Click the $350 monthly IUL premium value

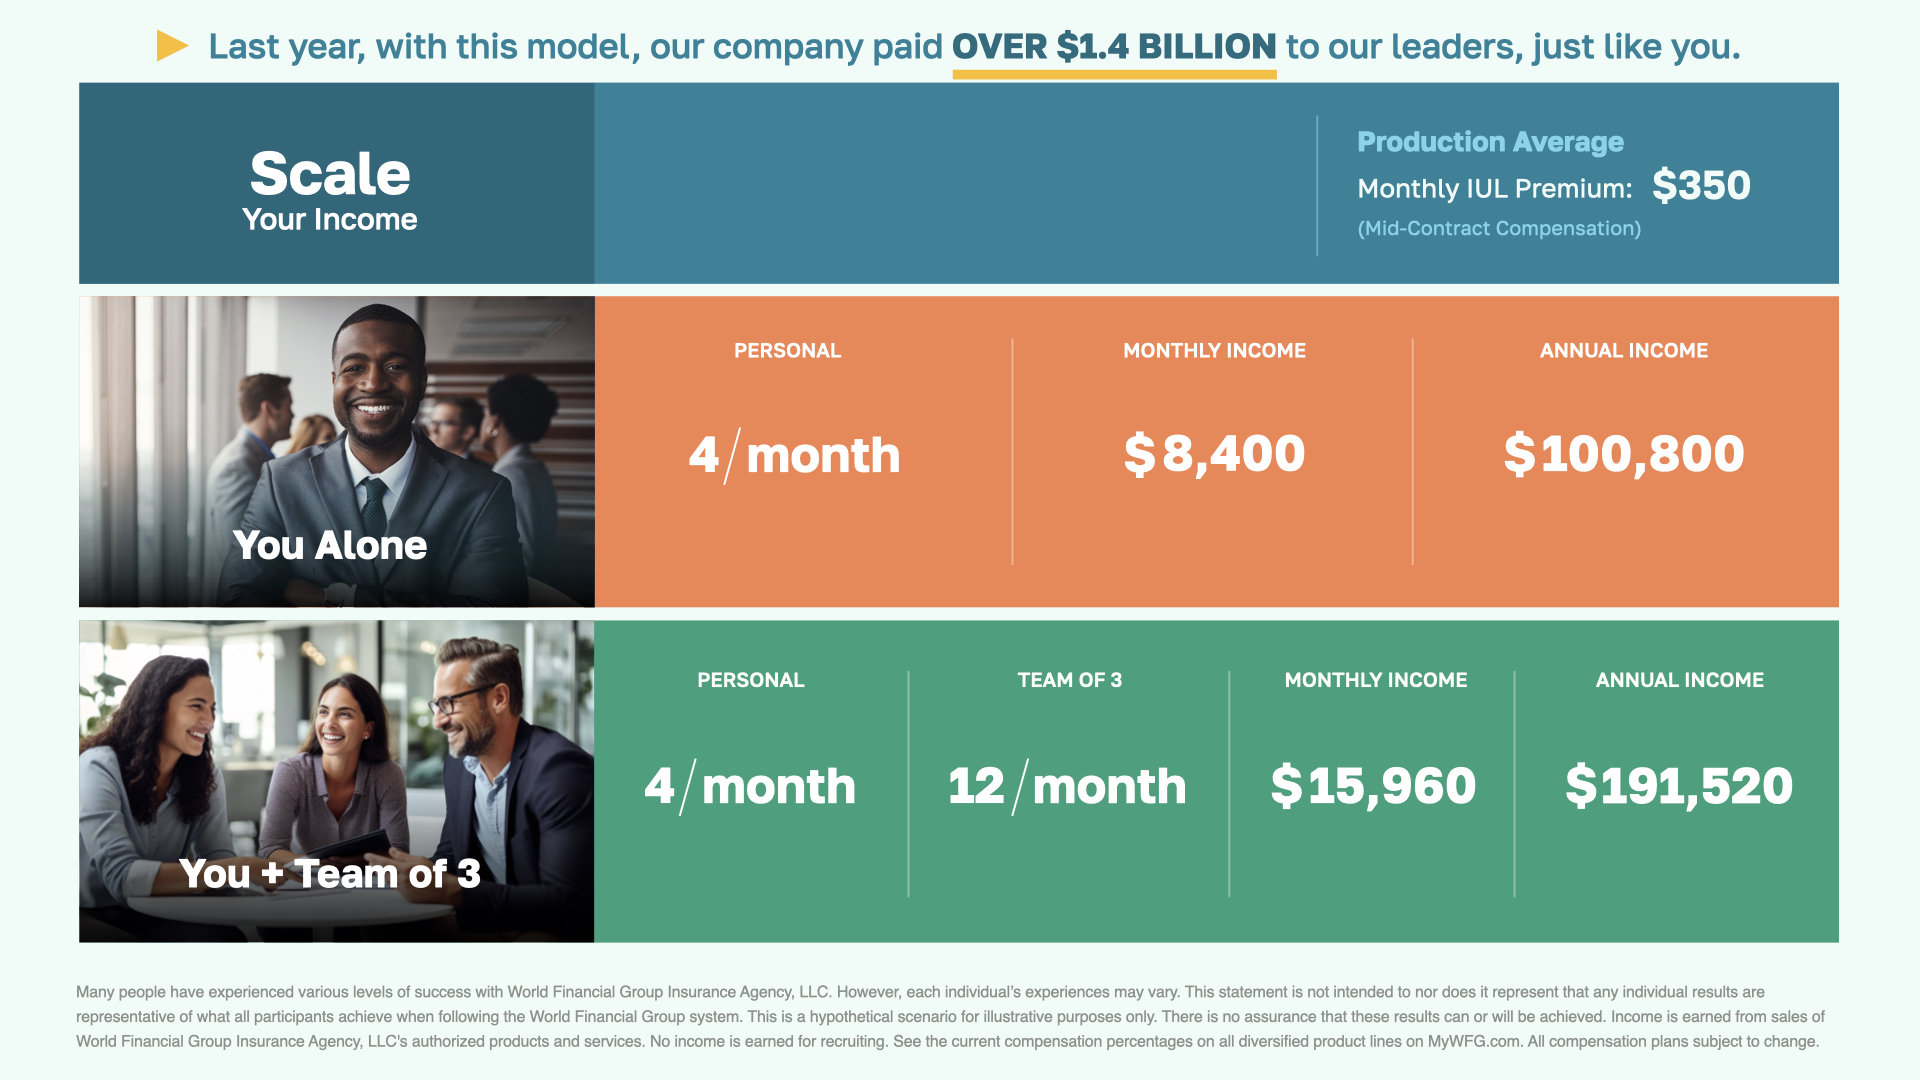1700,186
